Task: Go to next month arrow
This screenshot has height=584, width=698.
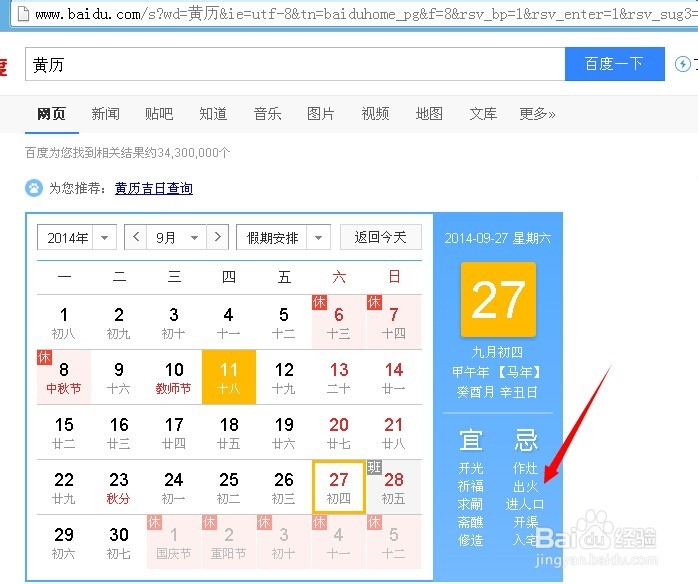Action: pyautogui.click(x=217, y=237)
